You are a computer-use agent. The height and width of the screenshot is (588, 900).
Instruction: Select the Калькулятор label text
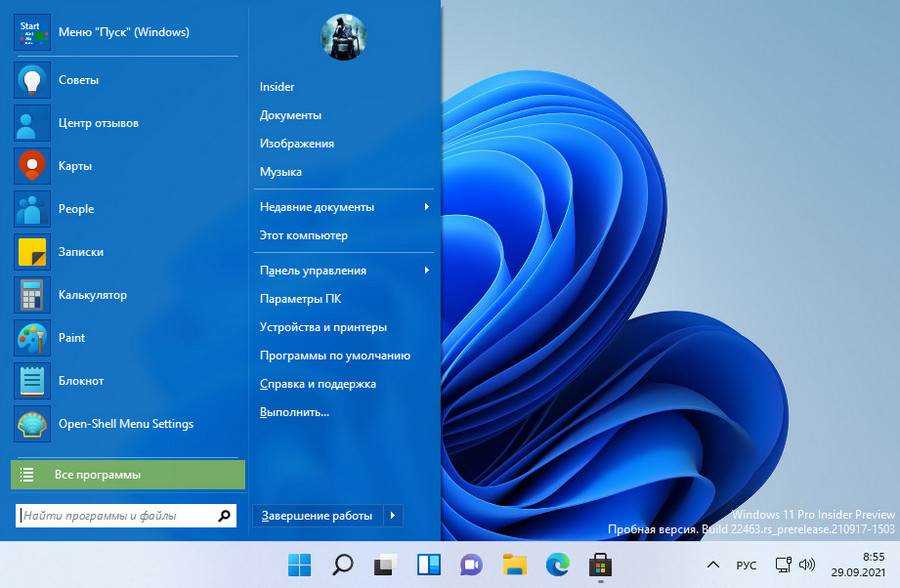point(92,295)
